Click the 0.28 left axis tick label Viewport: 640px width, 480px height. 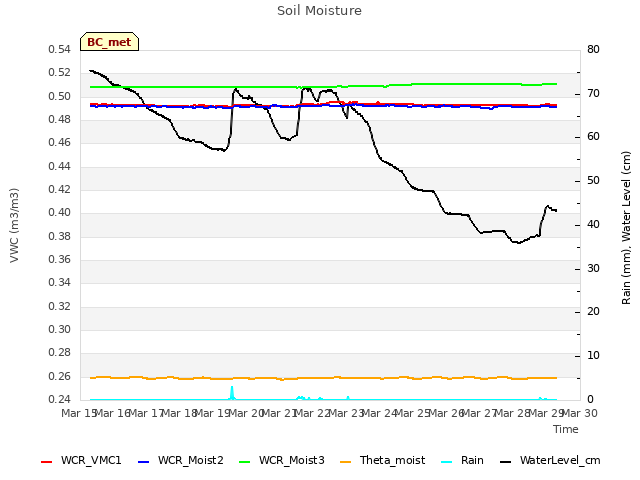tap(60, 353)
